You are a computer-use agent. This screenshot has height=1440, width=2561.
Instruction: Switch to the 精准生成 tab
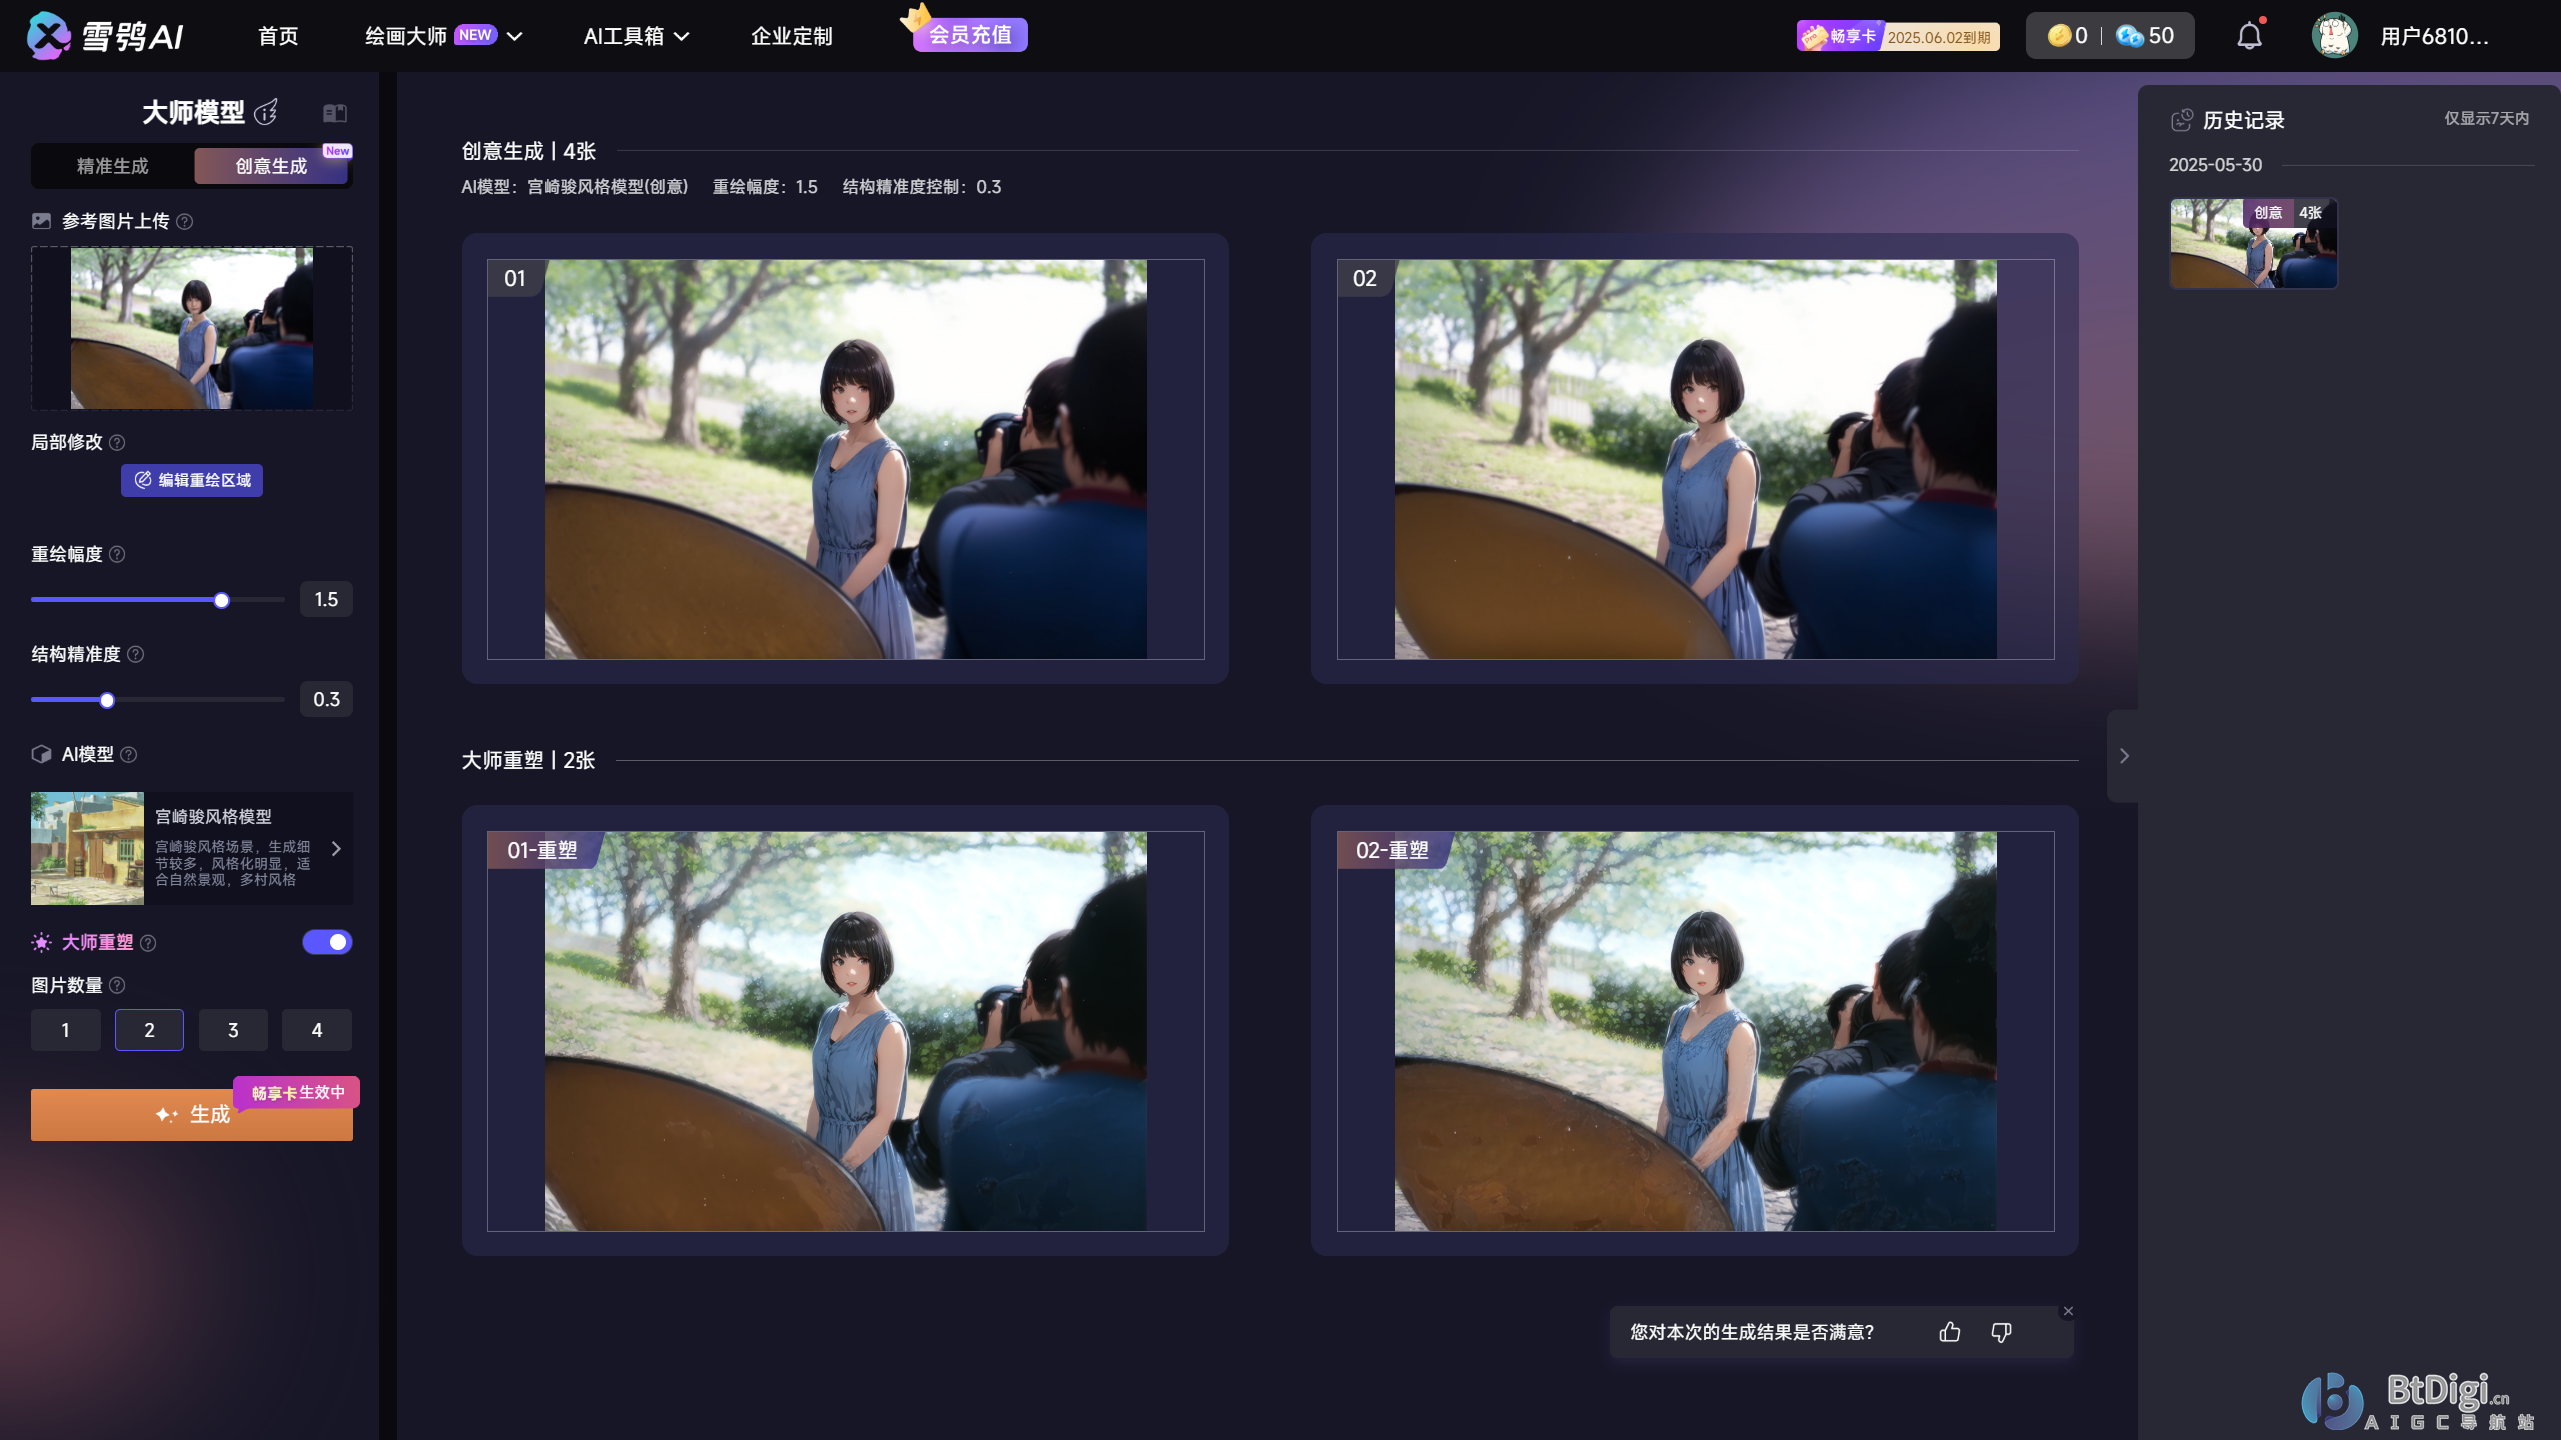click(112, 166)
